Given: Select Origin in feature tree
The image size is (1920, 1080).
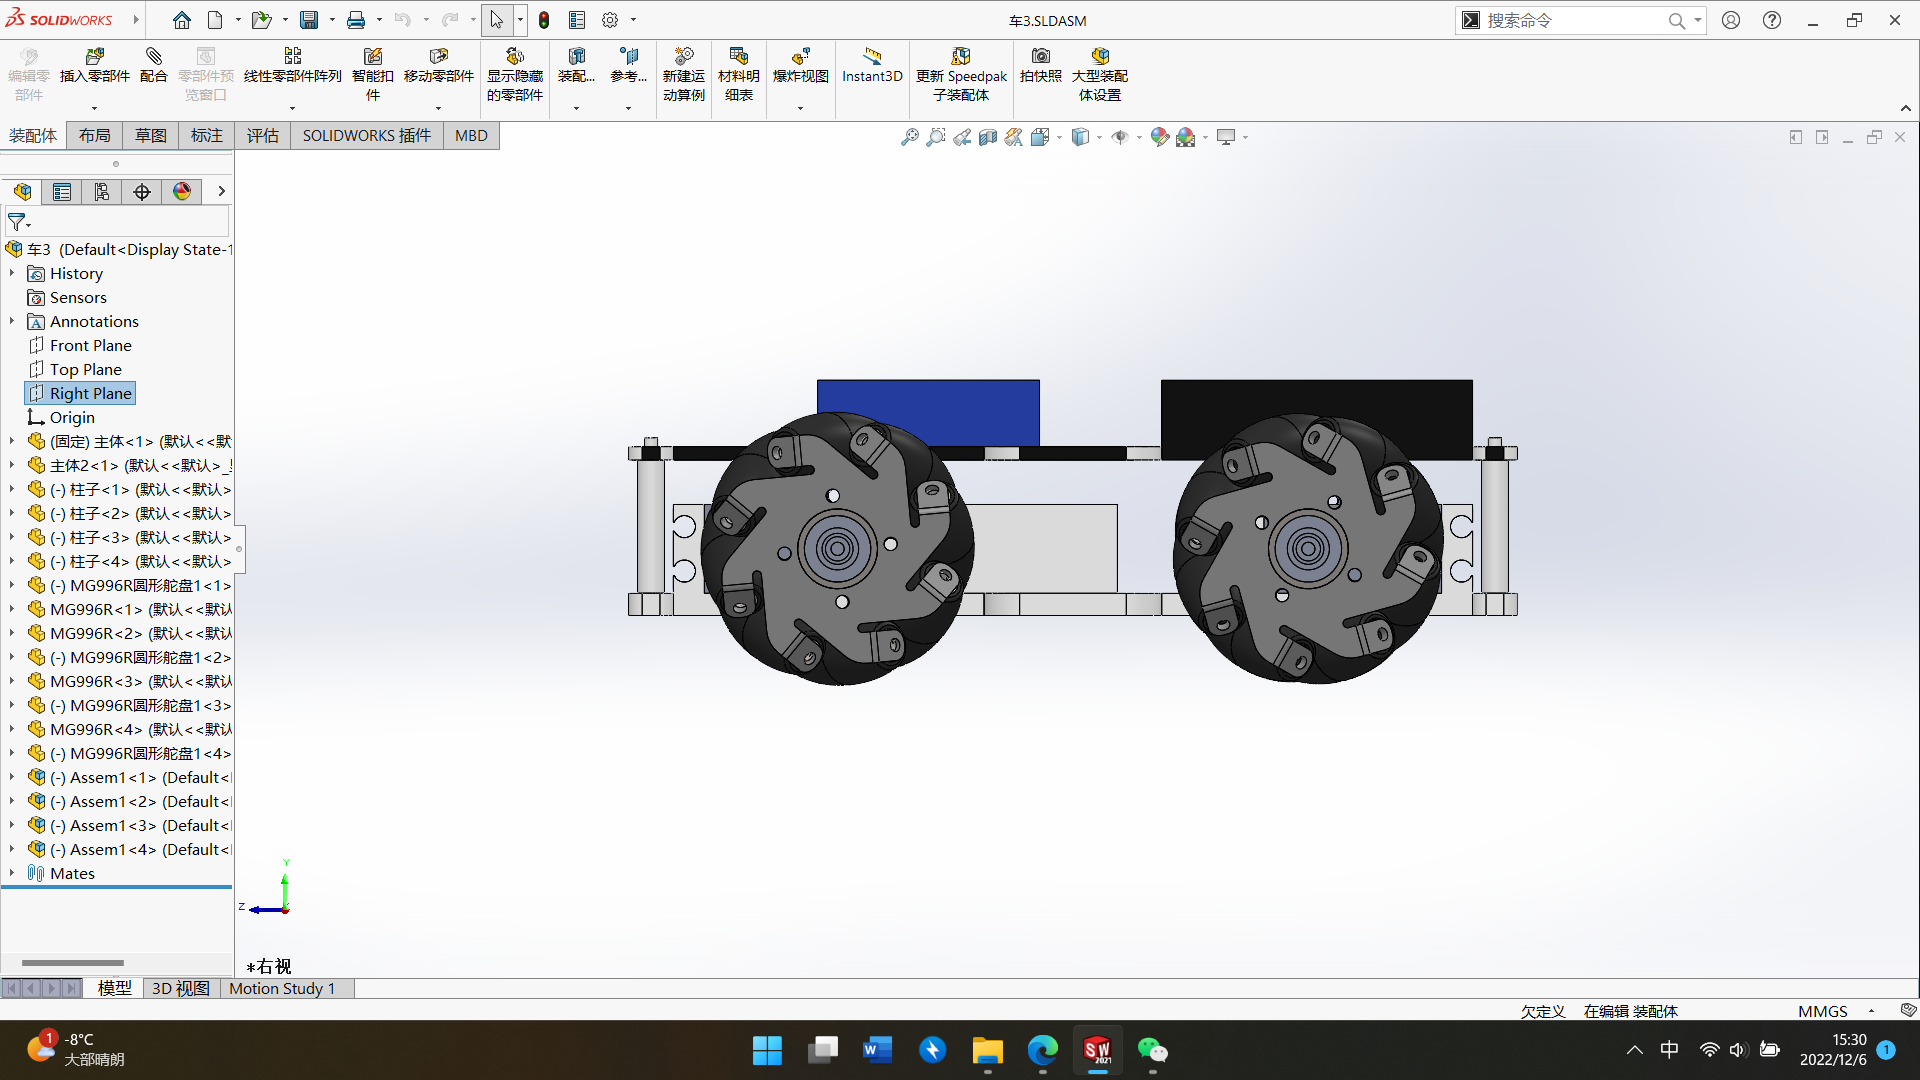Looking at the screenshot, I should (61, 417).
